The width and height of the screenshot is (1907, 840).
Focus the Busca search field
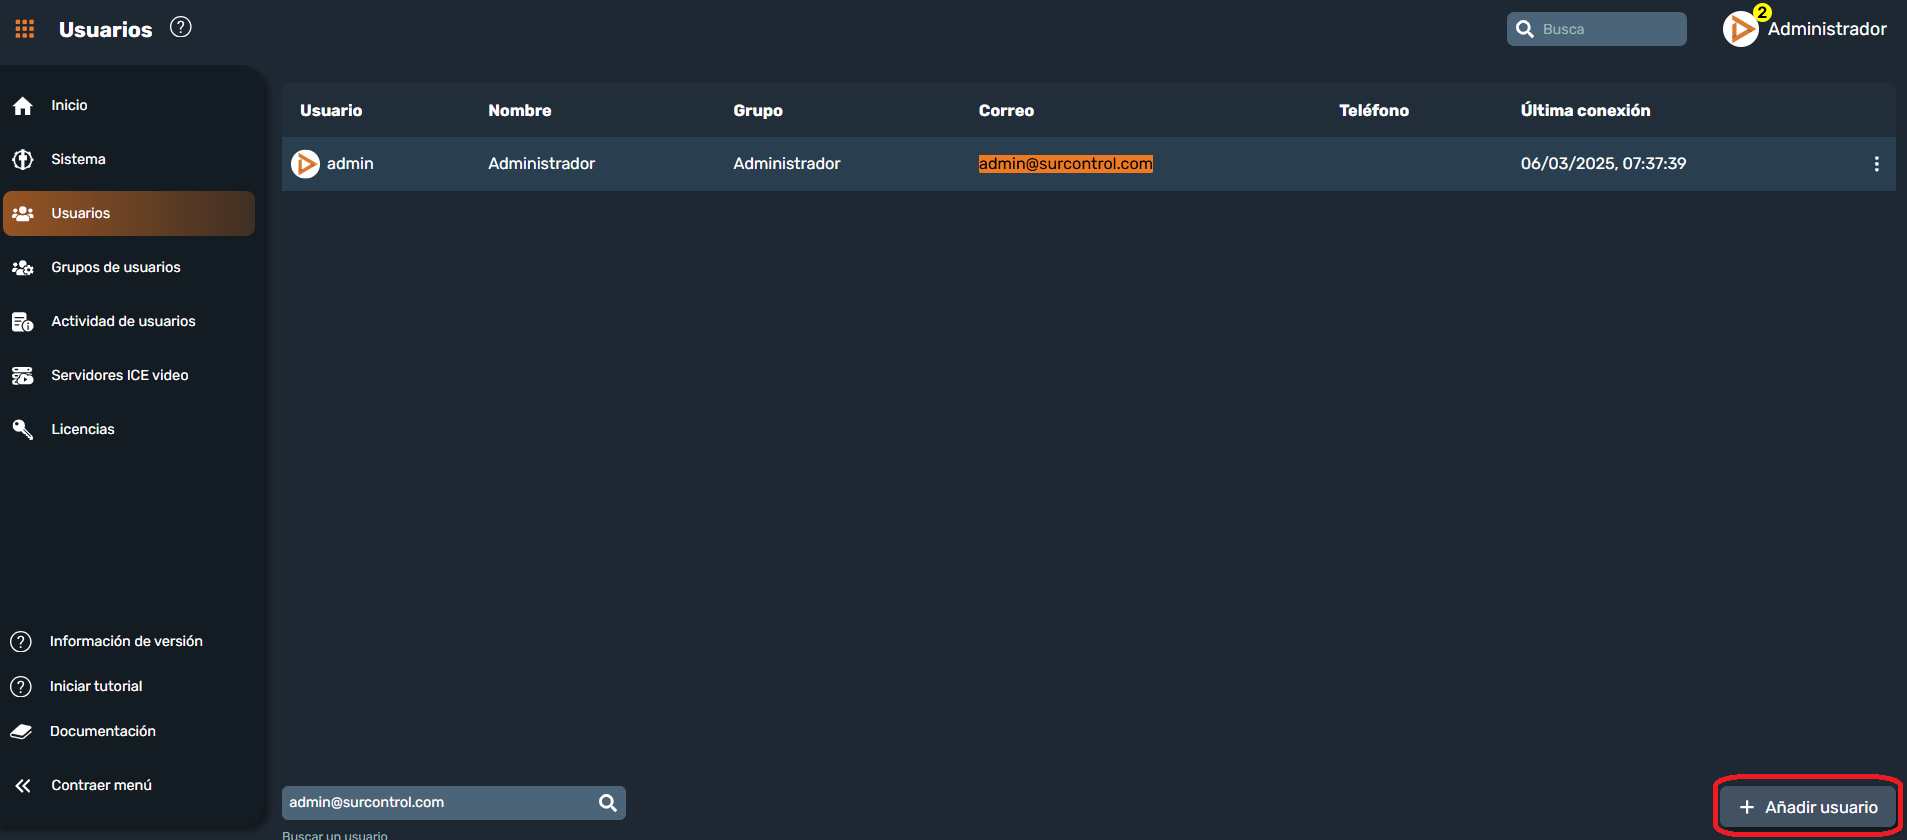tap(1597, 29)
